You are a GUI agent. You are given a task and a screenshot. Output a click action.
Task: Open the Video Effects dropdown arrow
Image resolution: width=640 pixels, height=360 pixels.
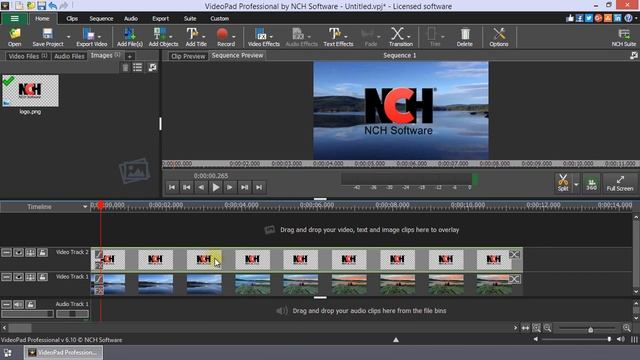click(x=271, y=37)
